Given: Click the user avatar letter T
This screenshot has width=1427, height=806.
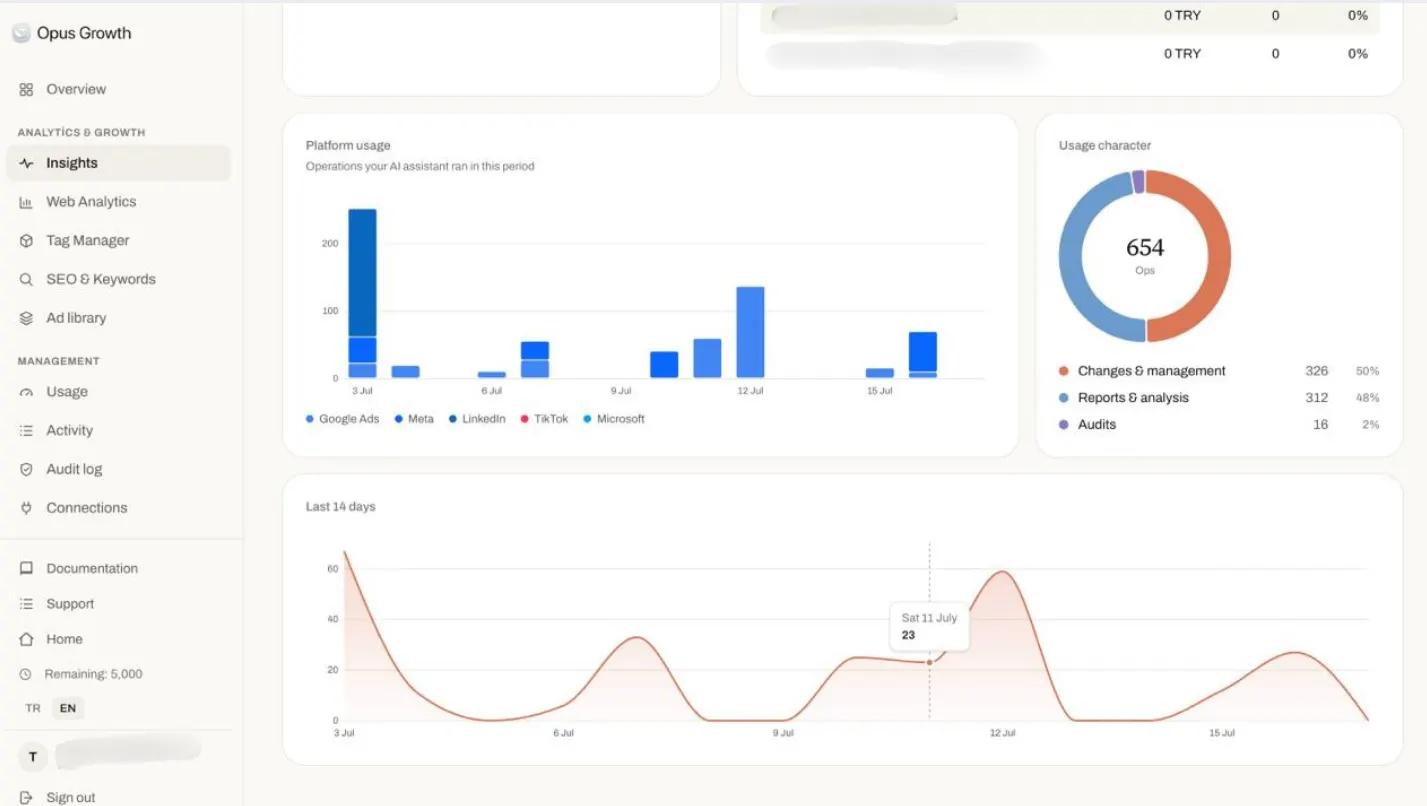Looking at the screenshot, I should pos(33,757).
